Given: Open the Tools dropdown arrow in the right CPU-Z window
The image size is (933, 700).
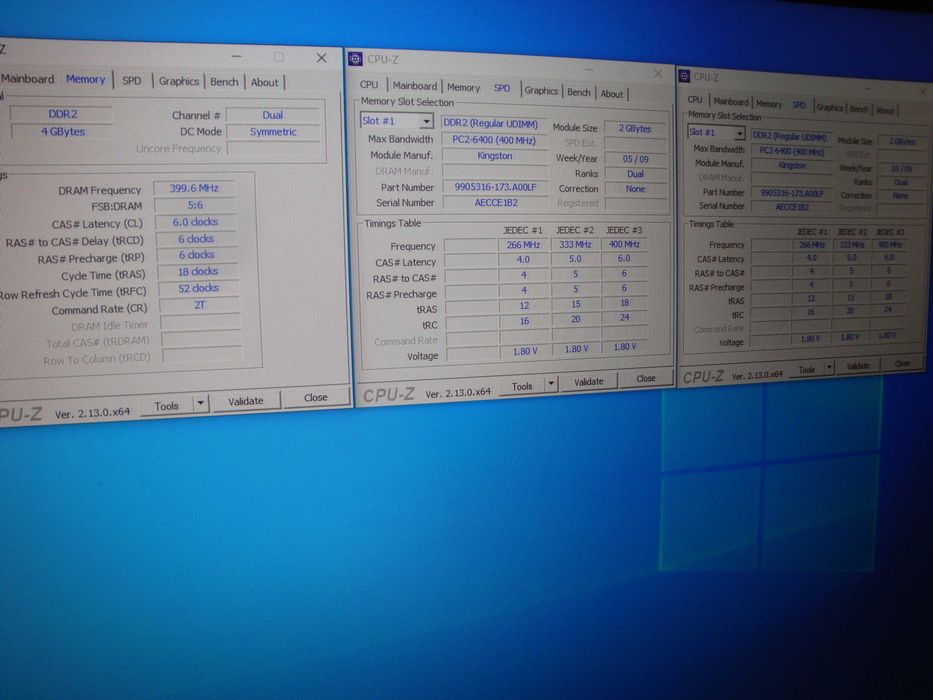Looking at the screenshot, I should (829, 368).
